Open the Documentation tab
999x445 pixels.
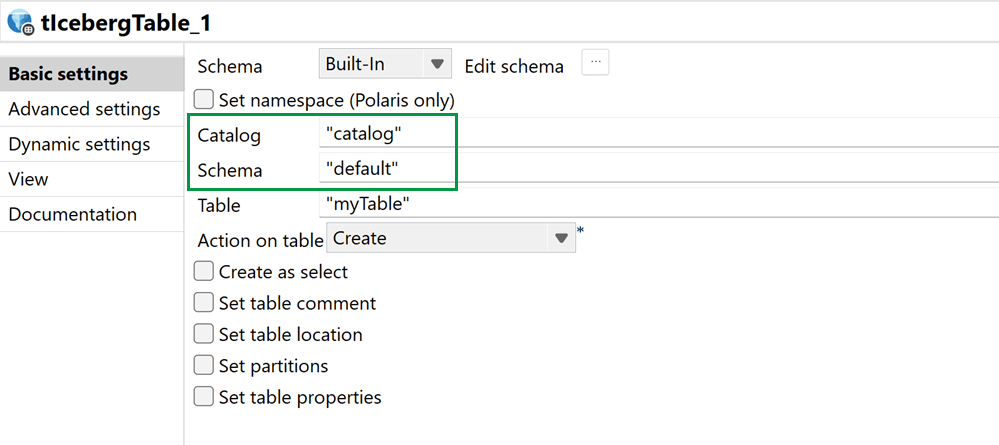pyautogui.click(x=72, y=214)
